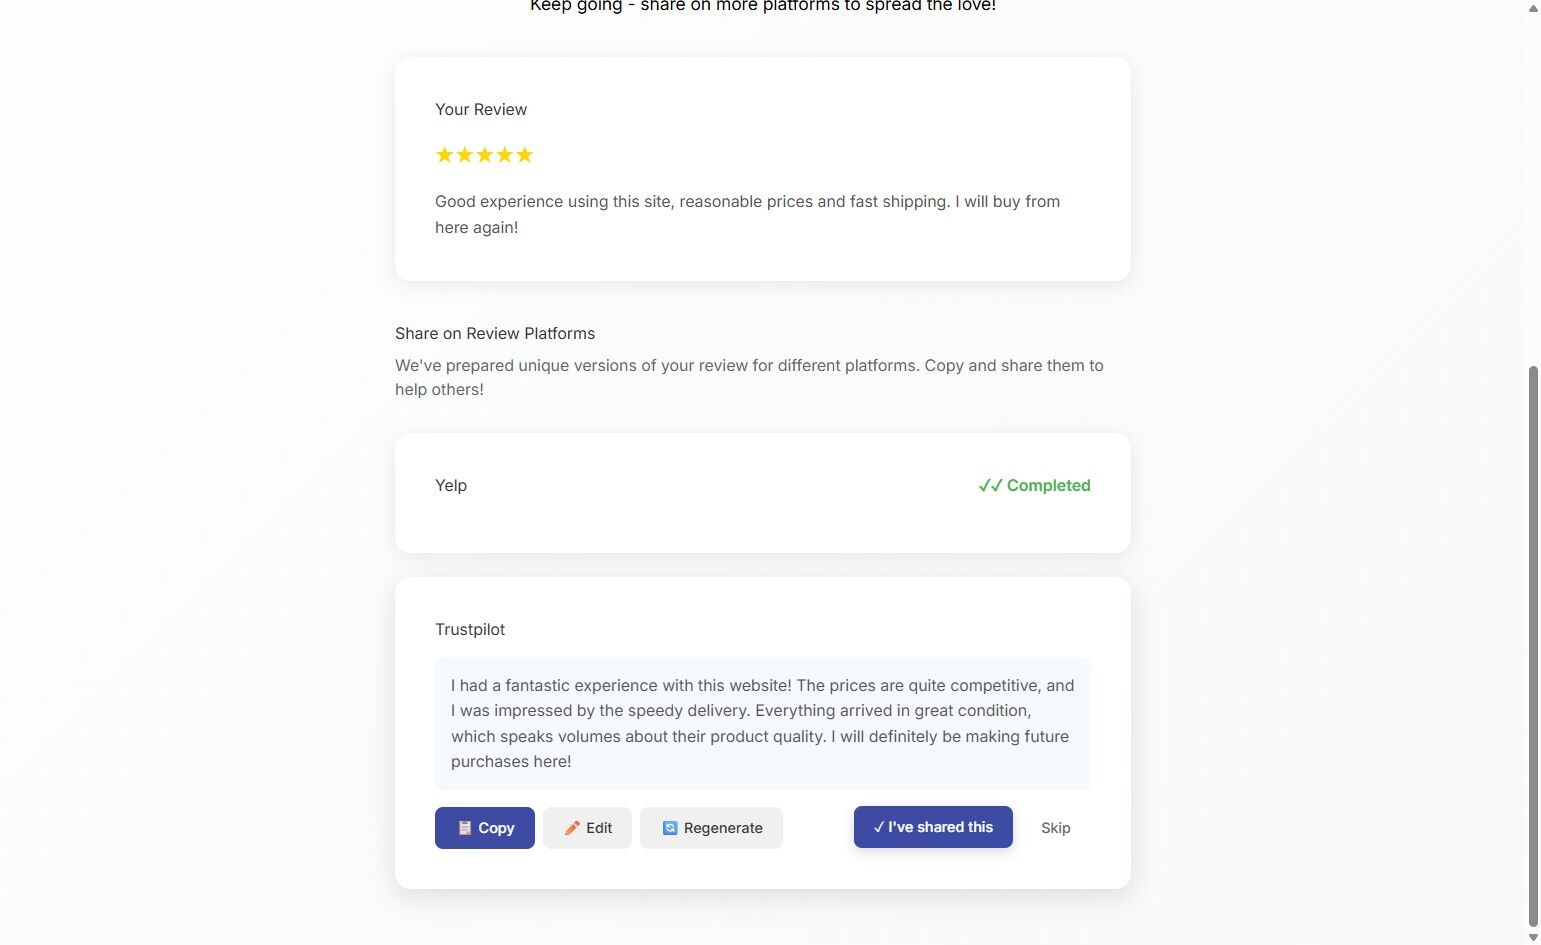Viewport: 1541px width, 945px height.
Task: Select the second rating star
Action: tap(465, 155)
